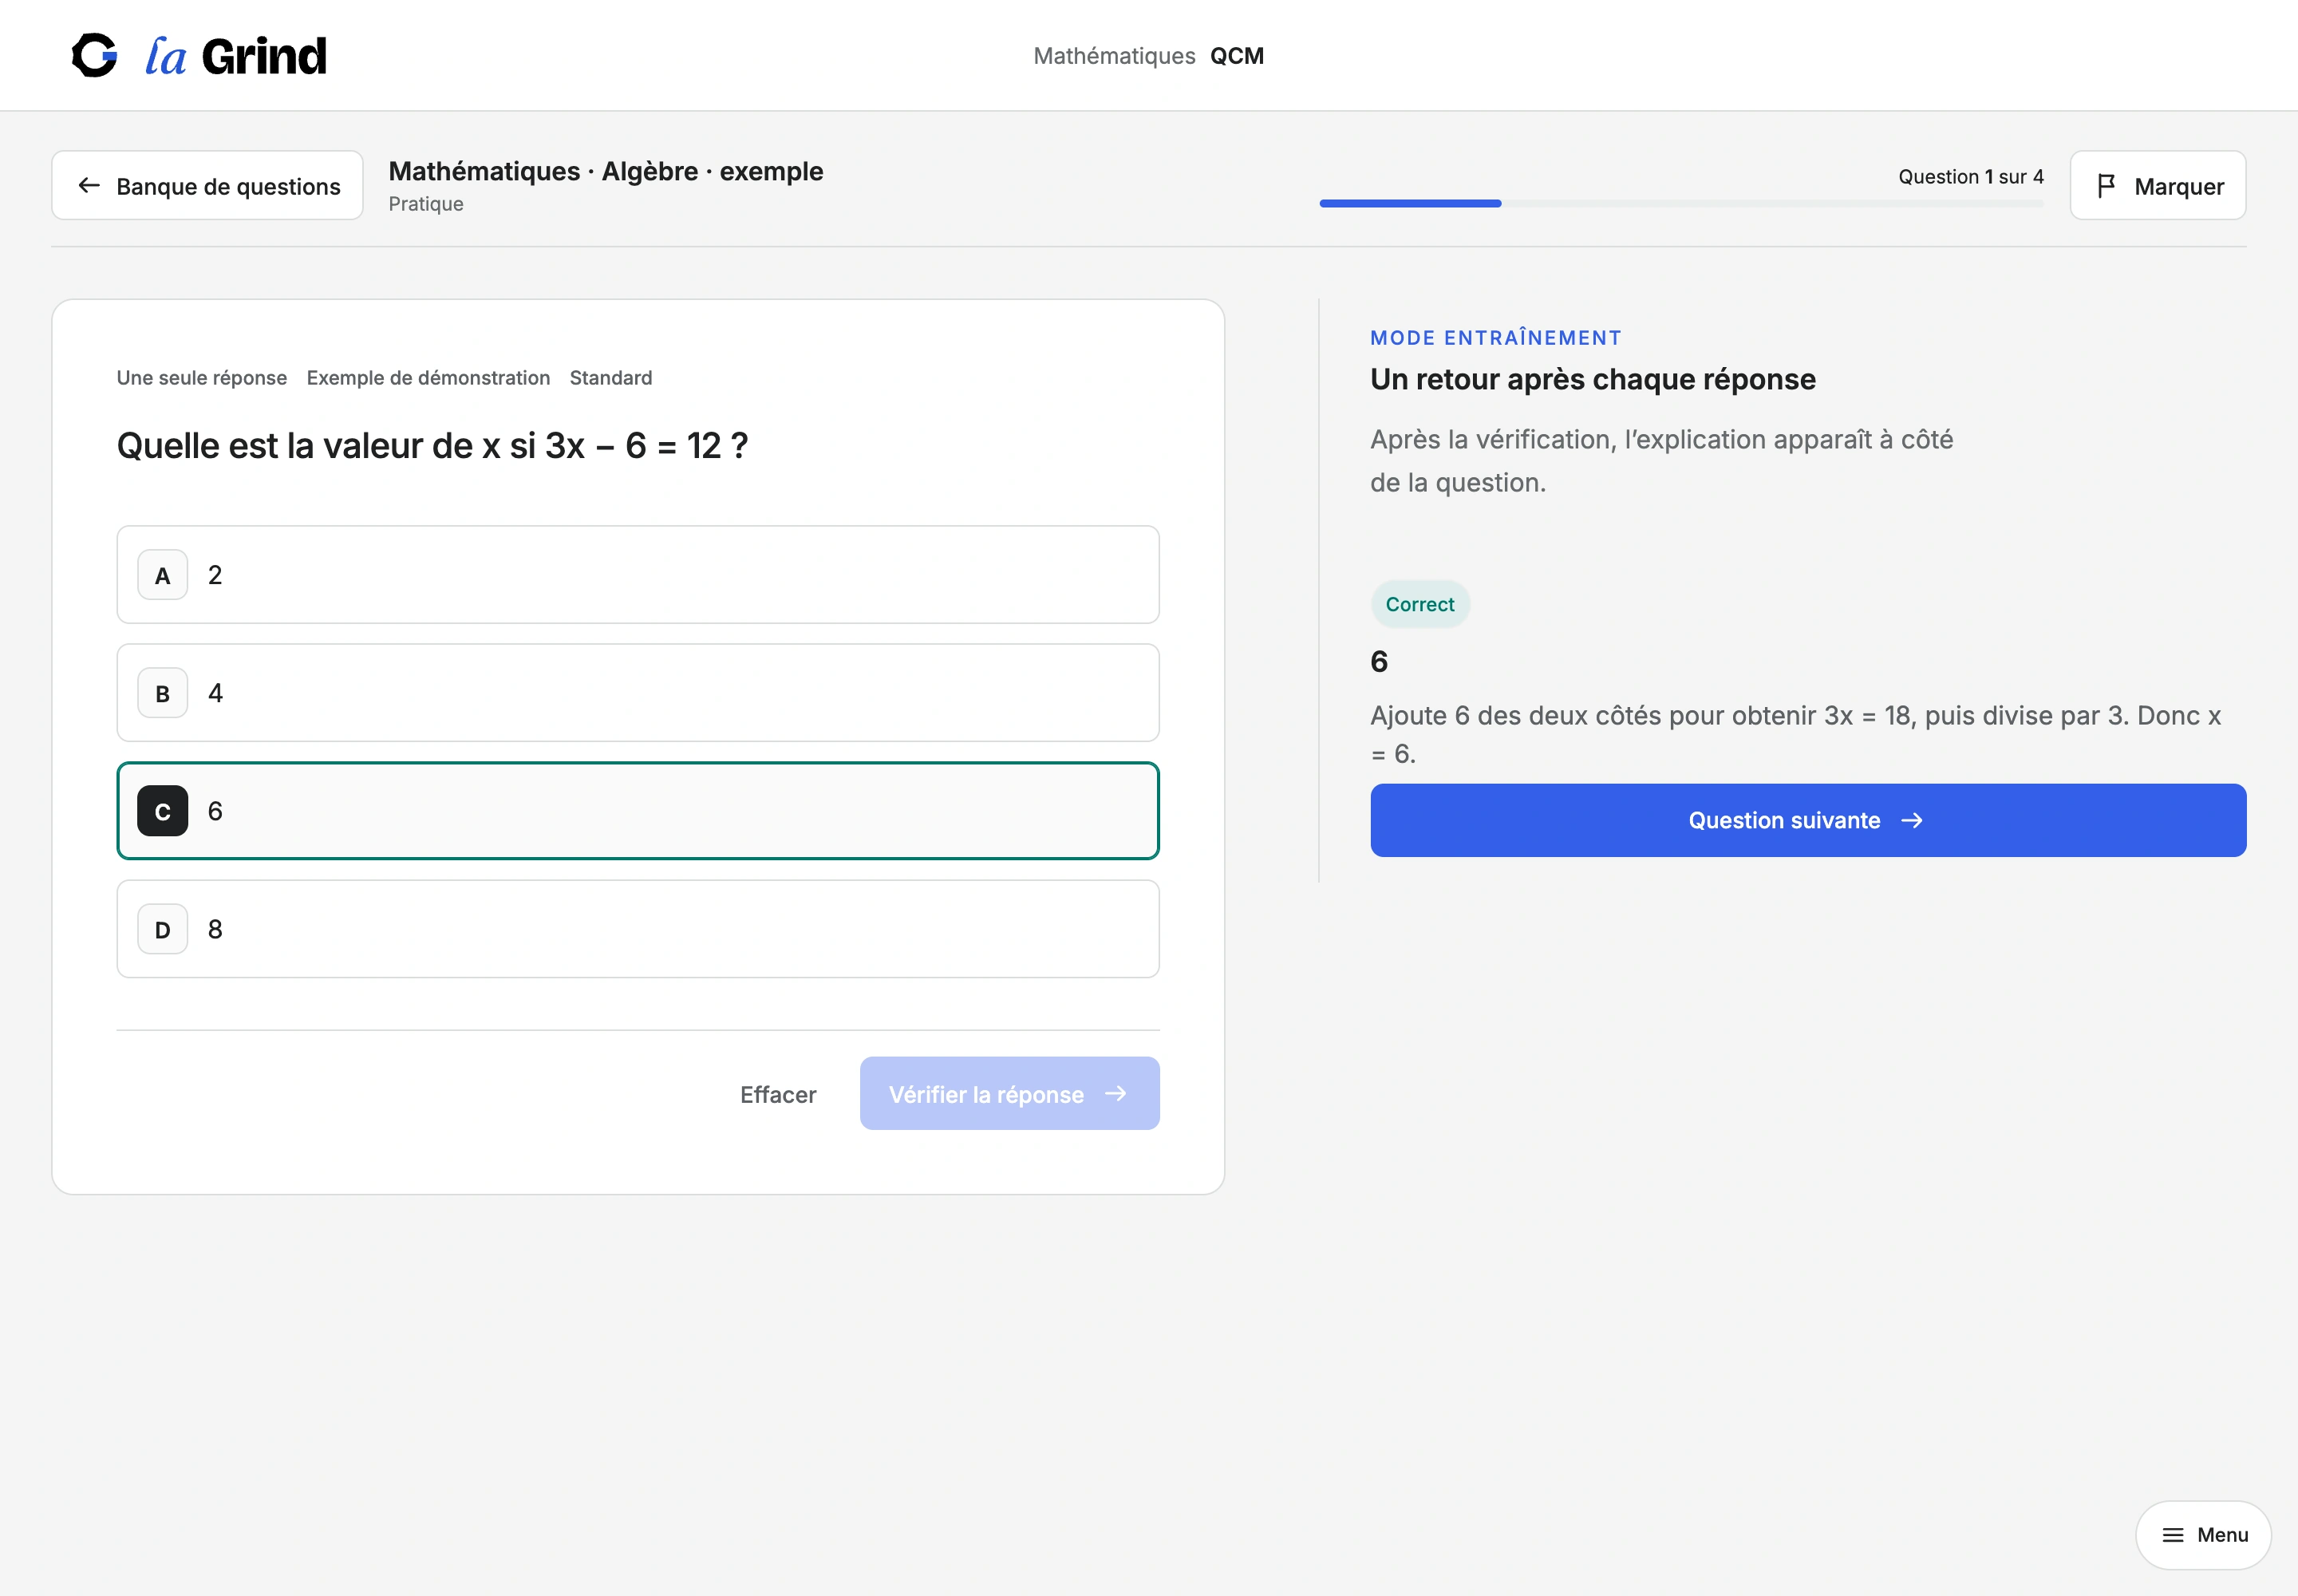Click the Effacer button
The width and height of the screenshot is (2298, 1596).
(778, 1094)
